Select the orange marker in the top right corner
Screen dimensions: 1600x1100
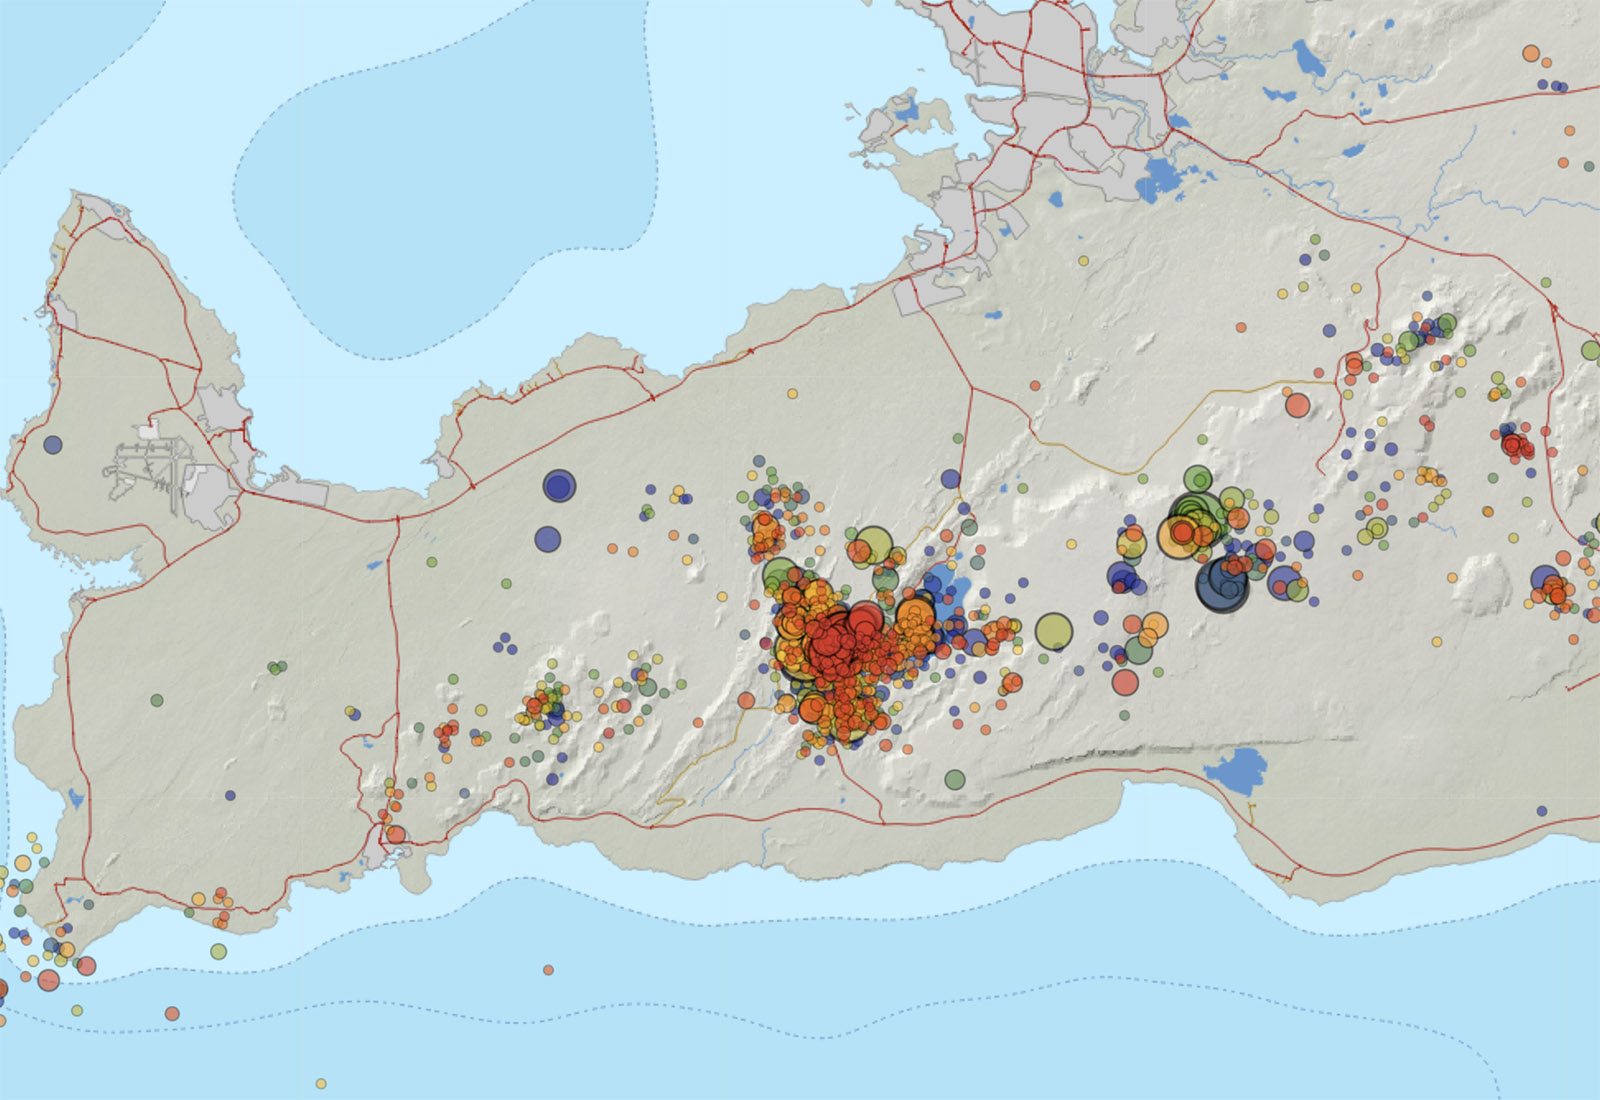point(1531,53)
